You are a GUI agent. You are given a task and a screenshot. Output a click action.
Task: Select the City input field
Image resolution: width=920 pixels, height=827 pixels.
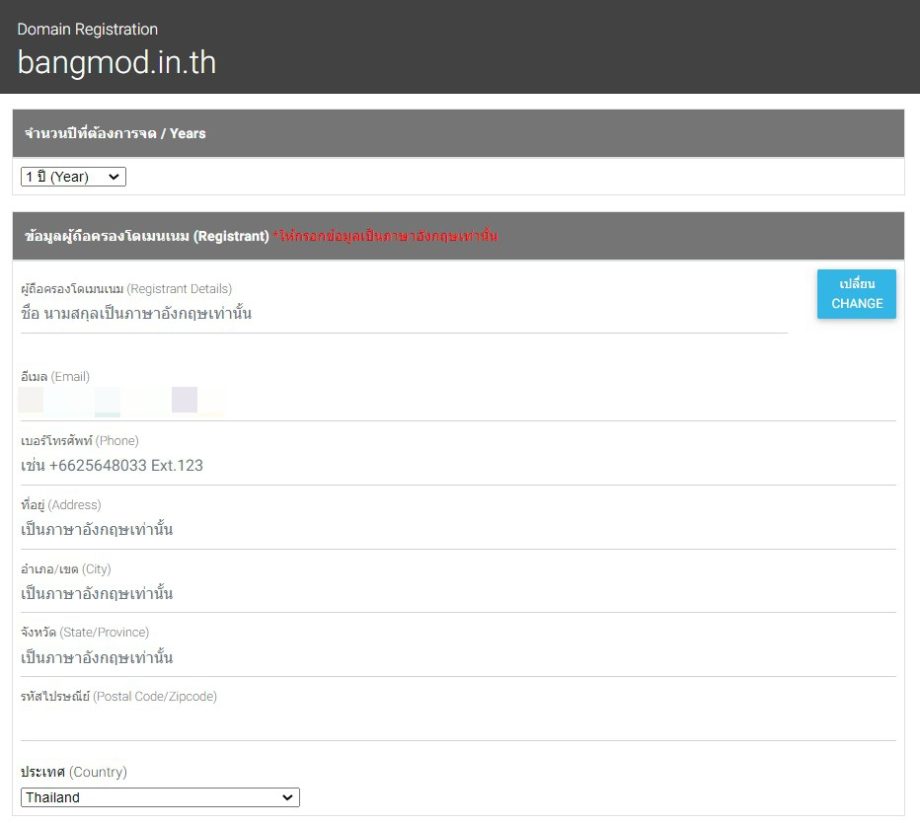click(400, 594)
